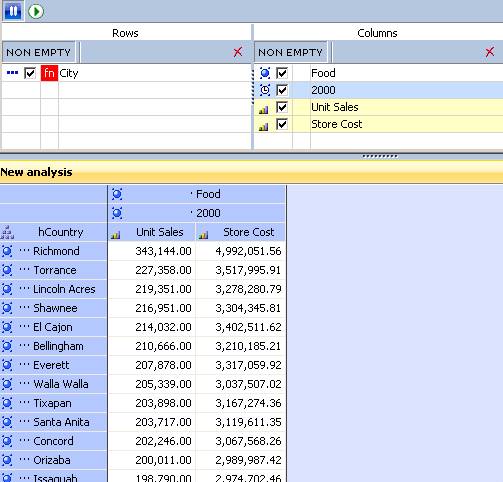Click the pause button in the toolbar

(x=13, y=11)
